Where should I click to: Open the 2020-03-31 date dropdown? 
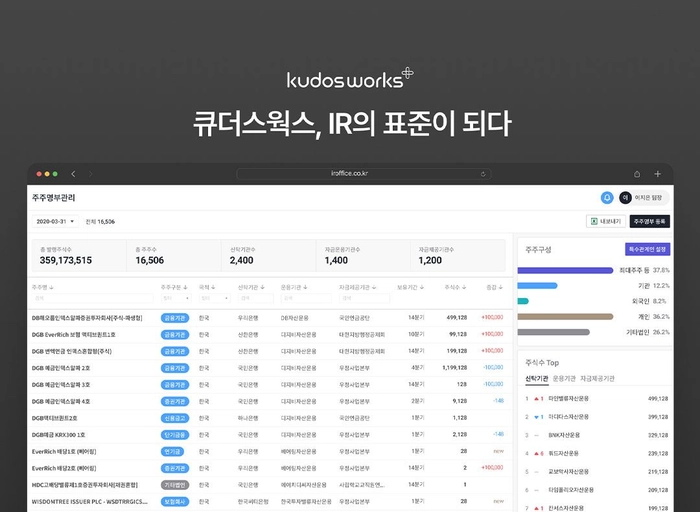pos(54,221)
